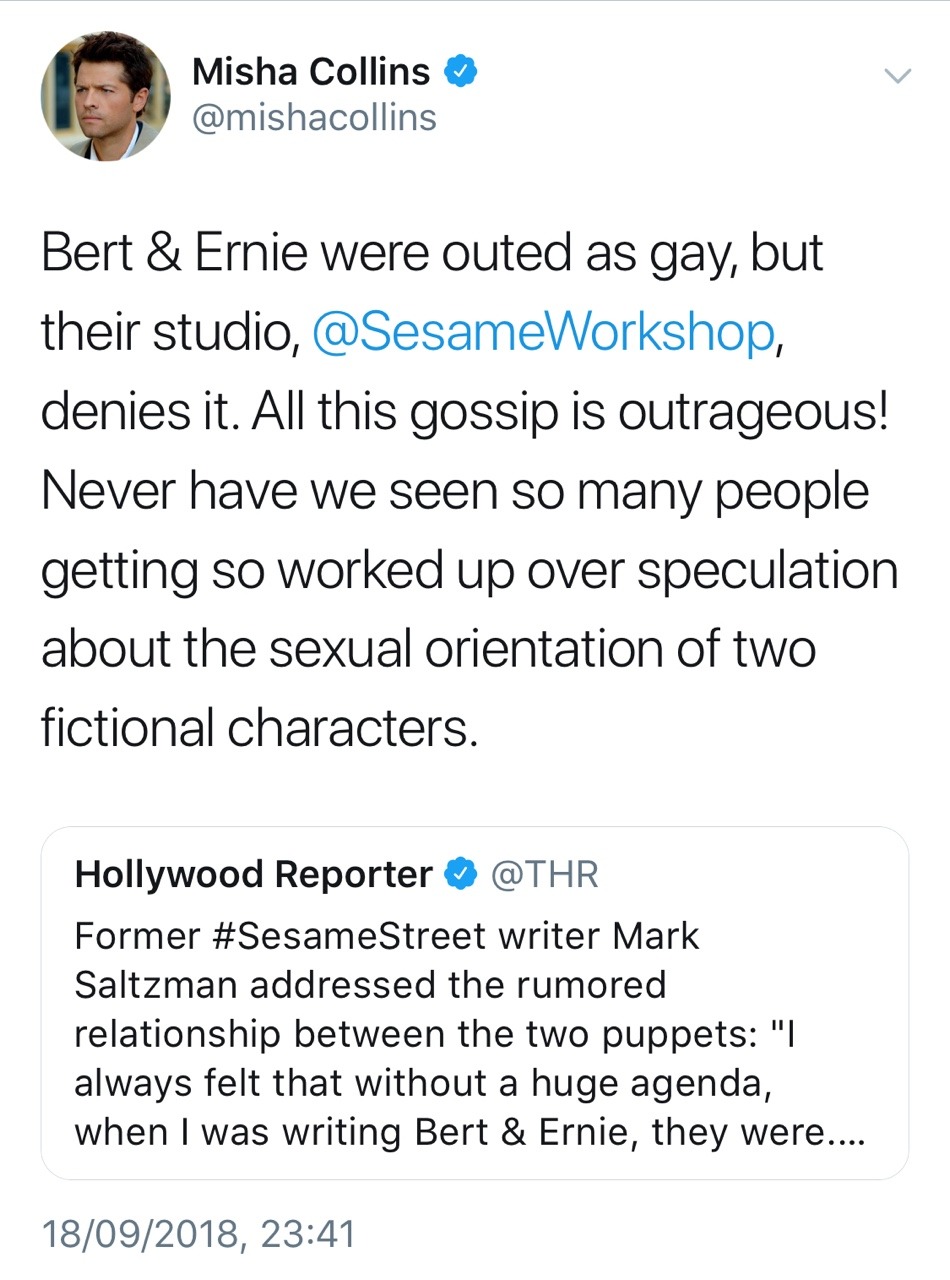This screenshot has width=950, height=1280.
Task: Click the 23:41 time in the timestamp
Action: point(307,1233)
